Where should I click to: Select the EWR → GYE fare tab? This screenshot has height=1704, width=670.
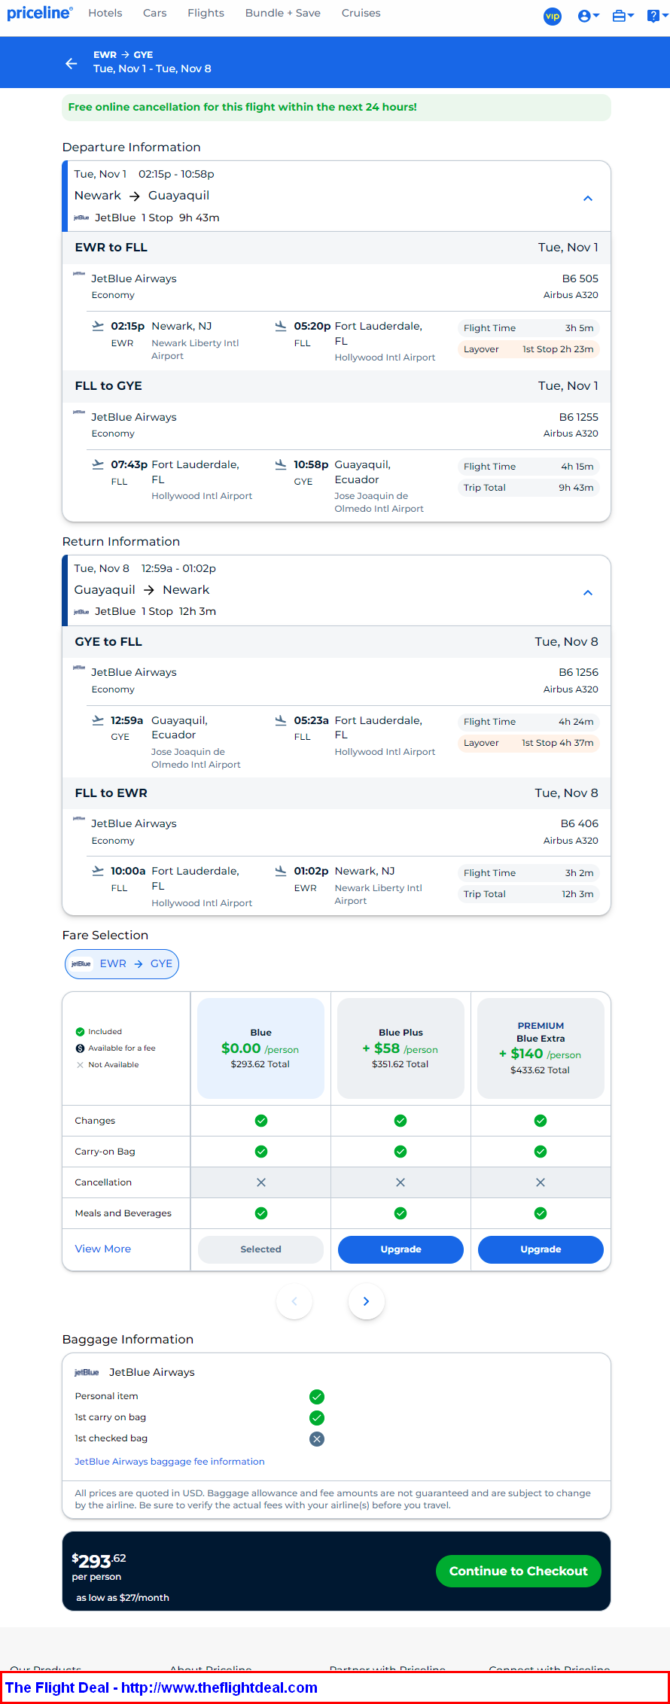[122, 964]
